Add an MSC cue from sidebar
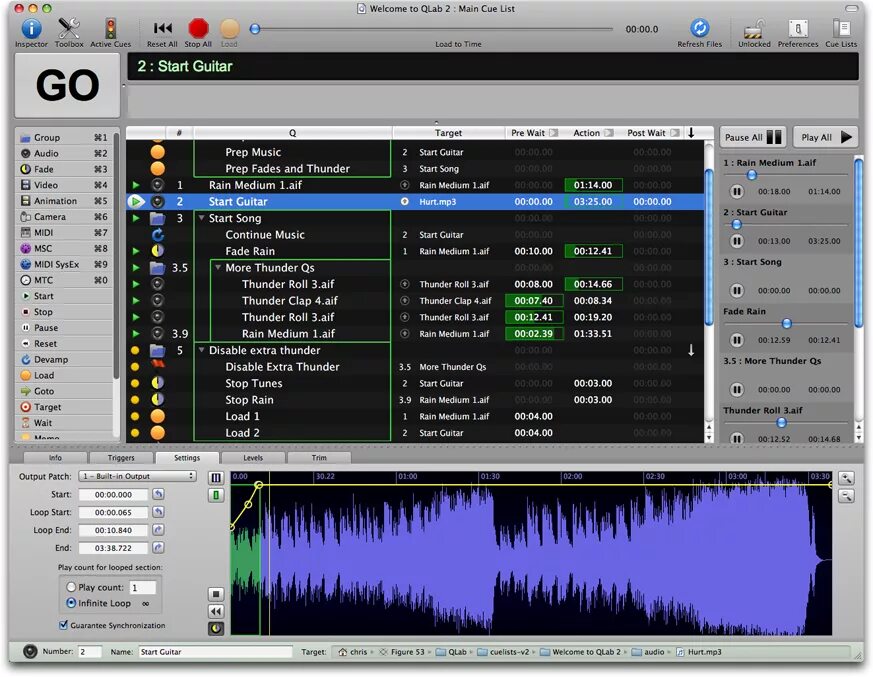This screenshot has height=677, width=873. click(66, 248)
